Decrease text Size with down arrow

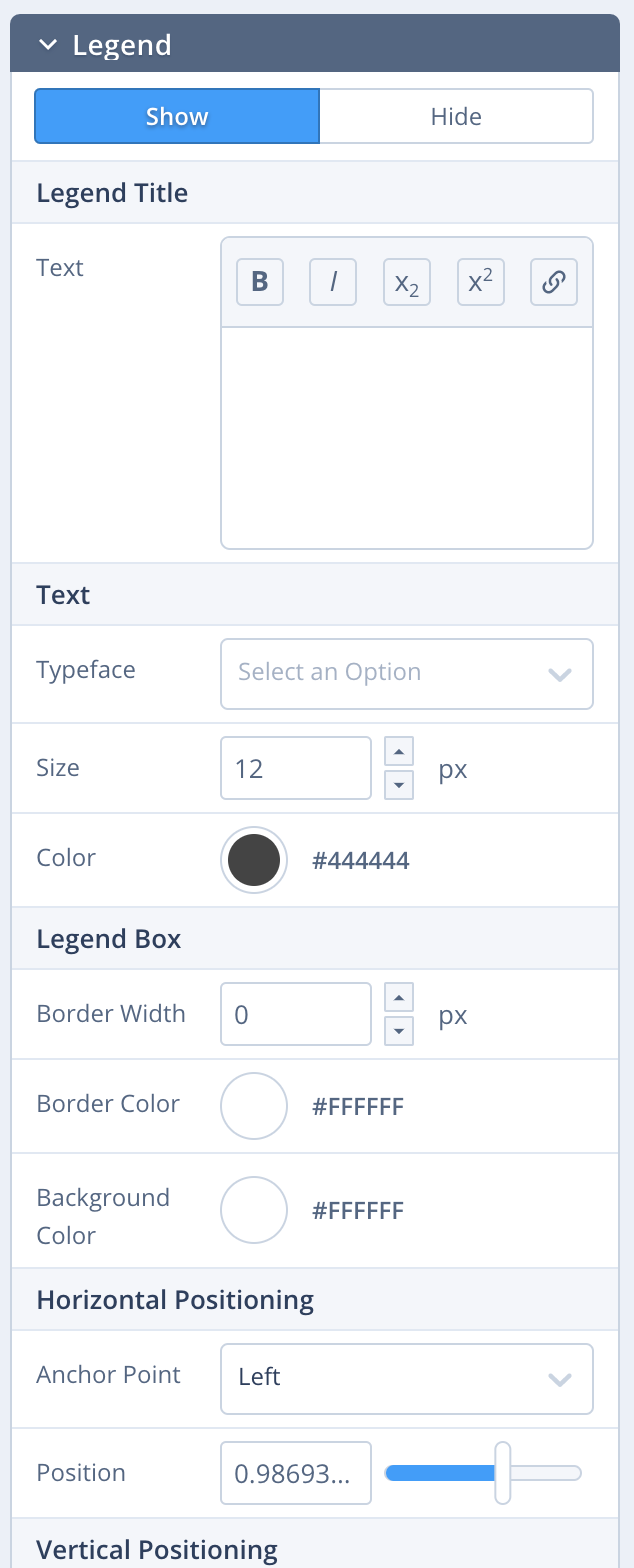coord(399,785)
